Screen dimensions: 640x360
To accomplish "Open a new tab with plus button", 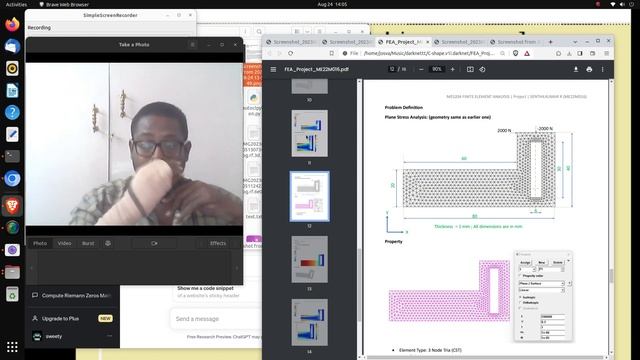I will click(550, 42).
